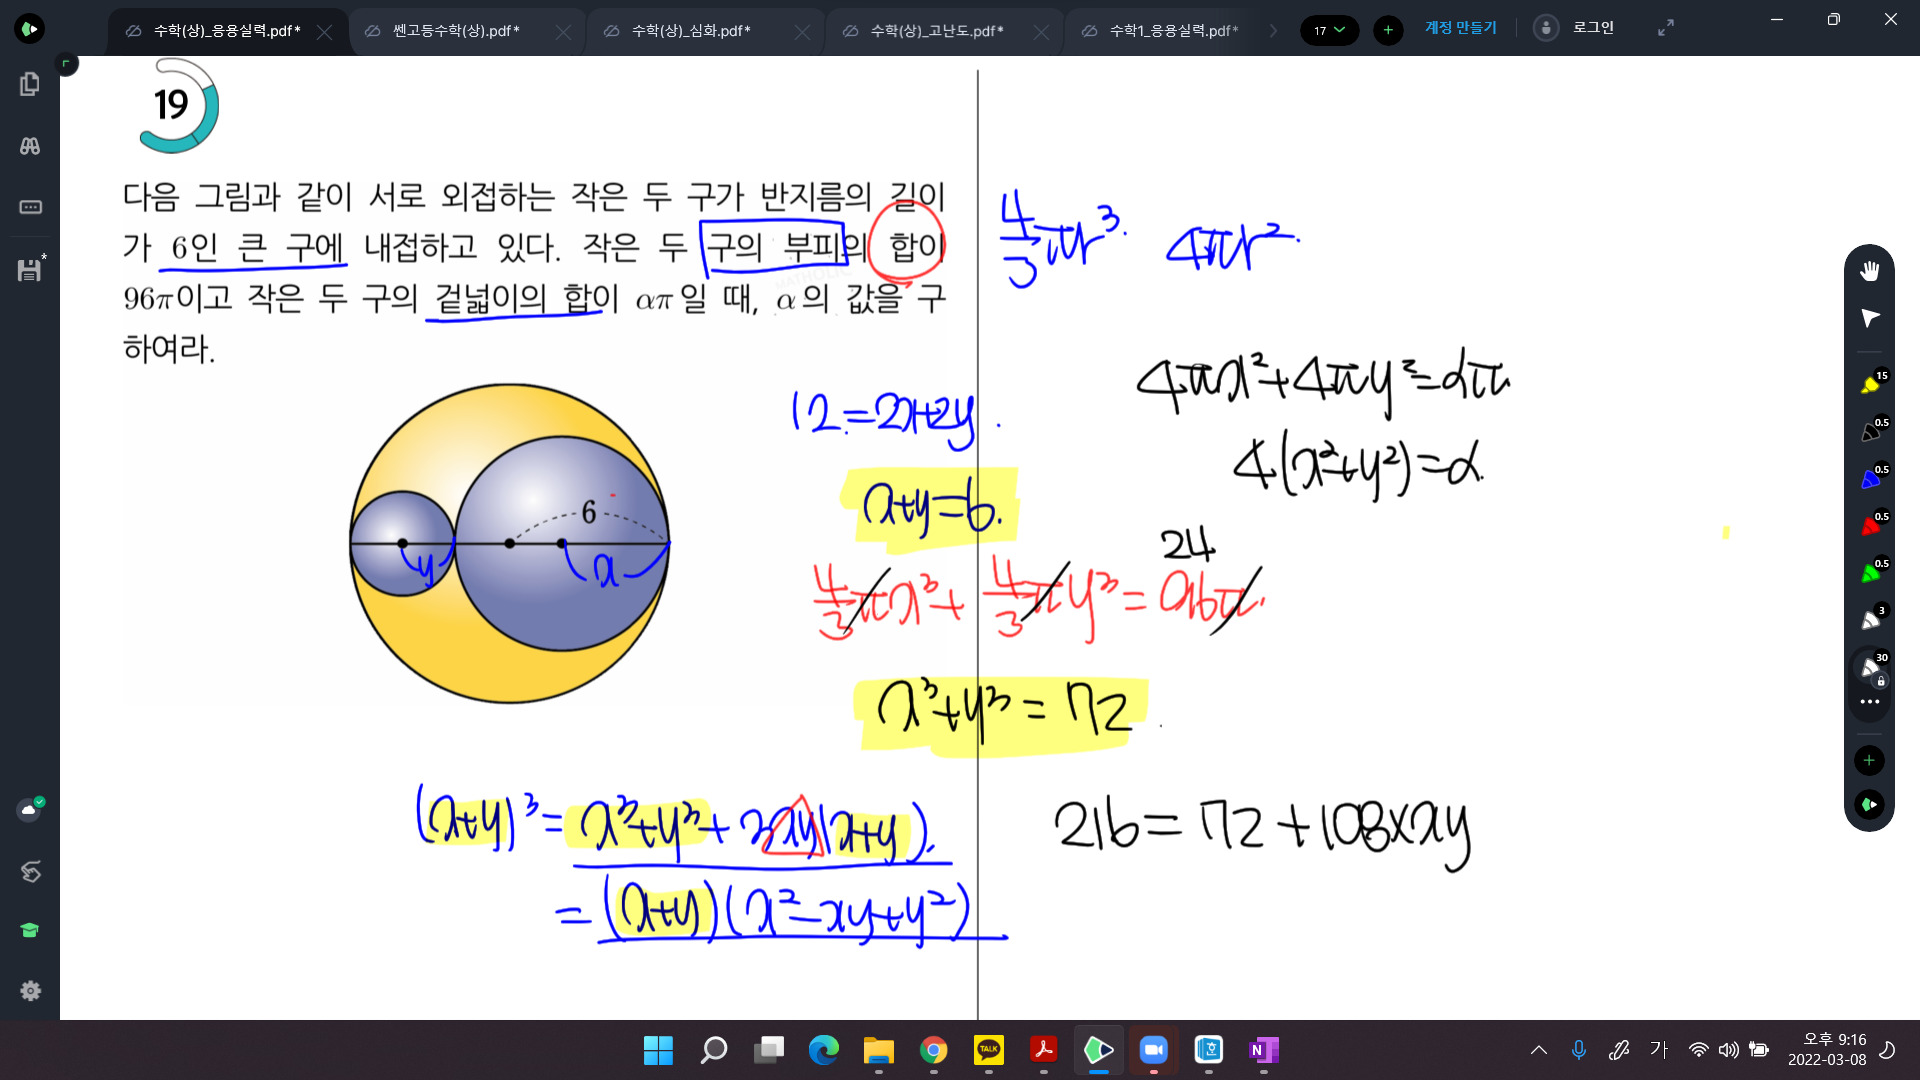Switch to 쎈고등수학(상).pdf tab
The image size is (1920, 1080).
coord(455,31)
